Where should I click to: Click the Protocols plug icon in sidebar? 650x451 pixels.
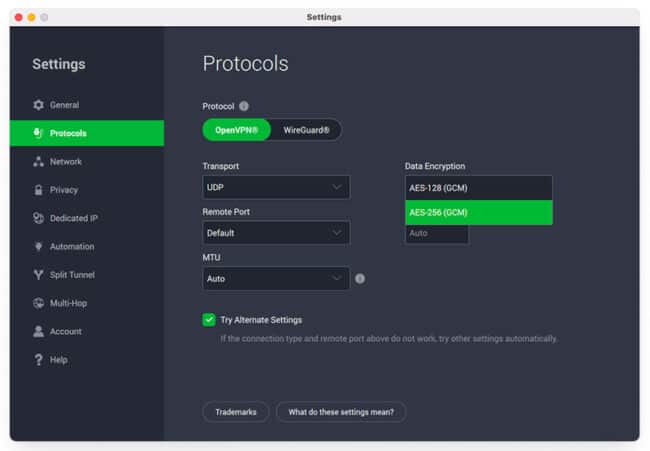tap(38, 133)
